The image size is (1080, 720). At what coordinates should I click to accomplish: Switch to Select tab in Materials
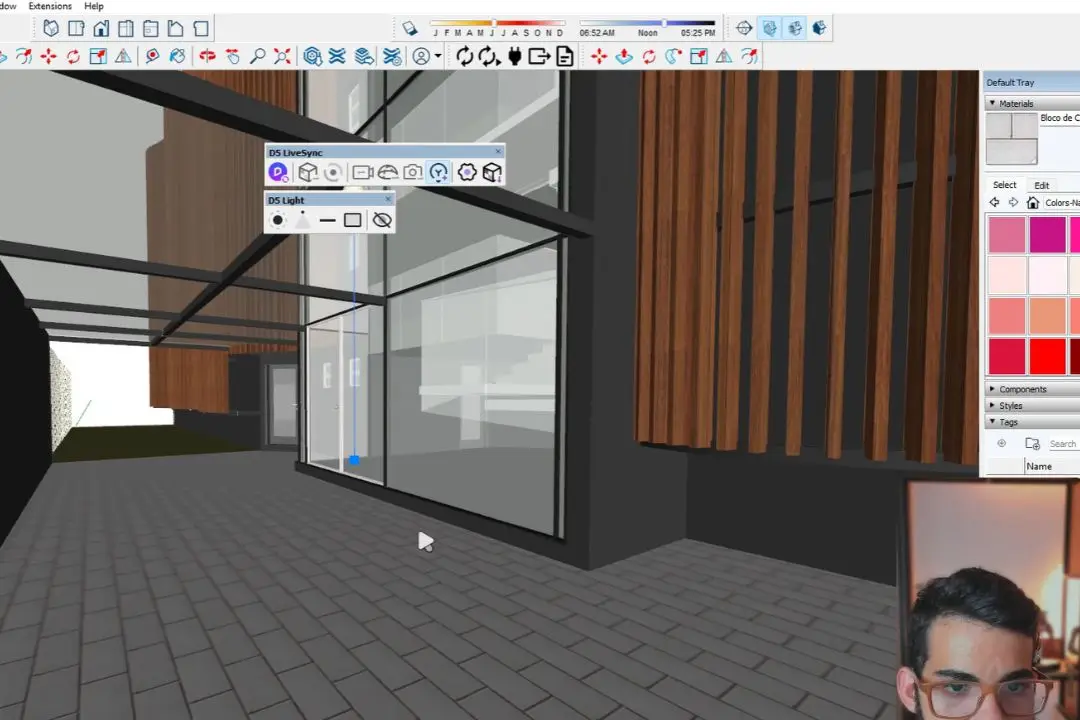pyautogui.click(x=1004, y=185)
